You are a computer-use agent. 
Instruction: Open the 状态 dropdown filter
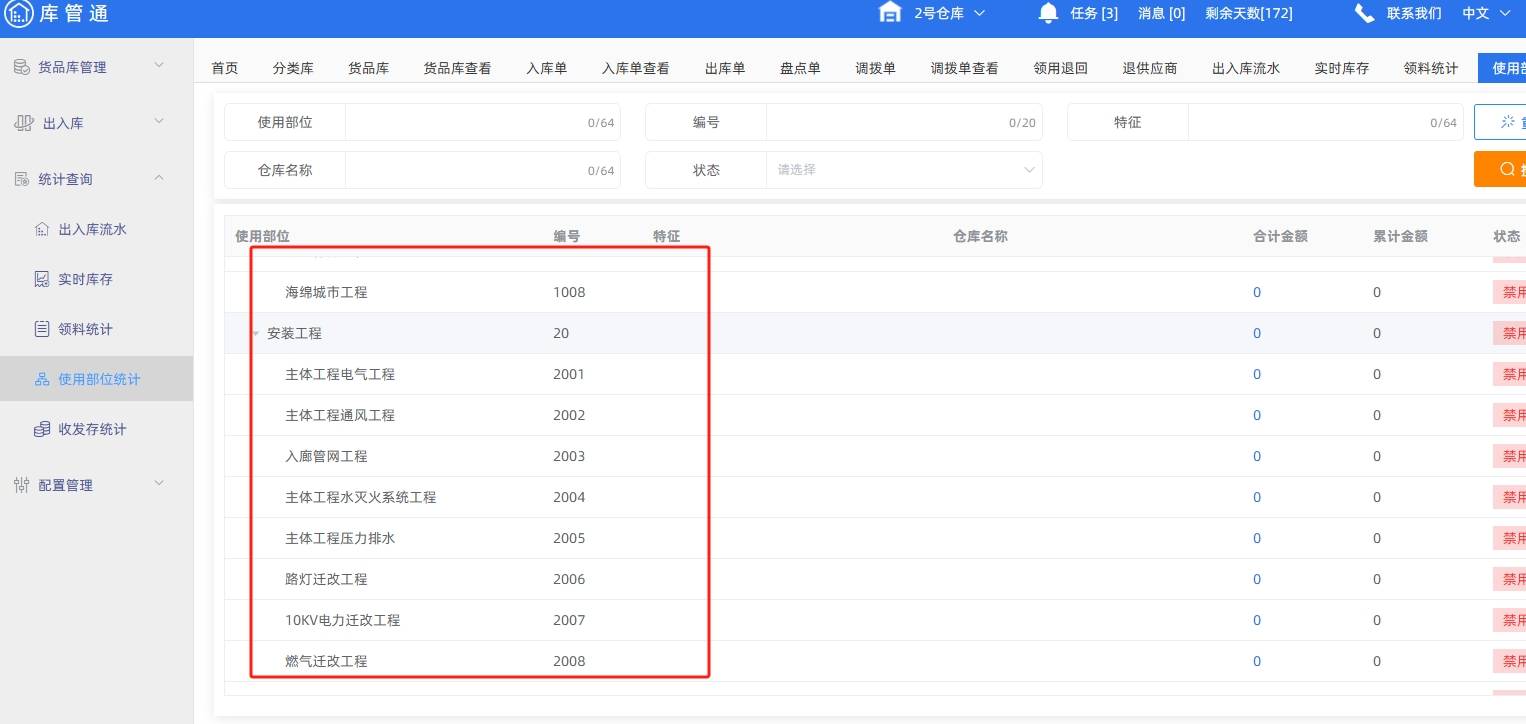click(x=904, y=170)
